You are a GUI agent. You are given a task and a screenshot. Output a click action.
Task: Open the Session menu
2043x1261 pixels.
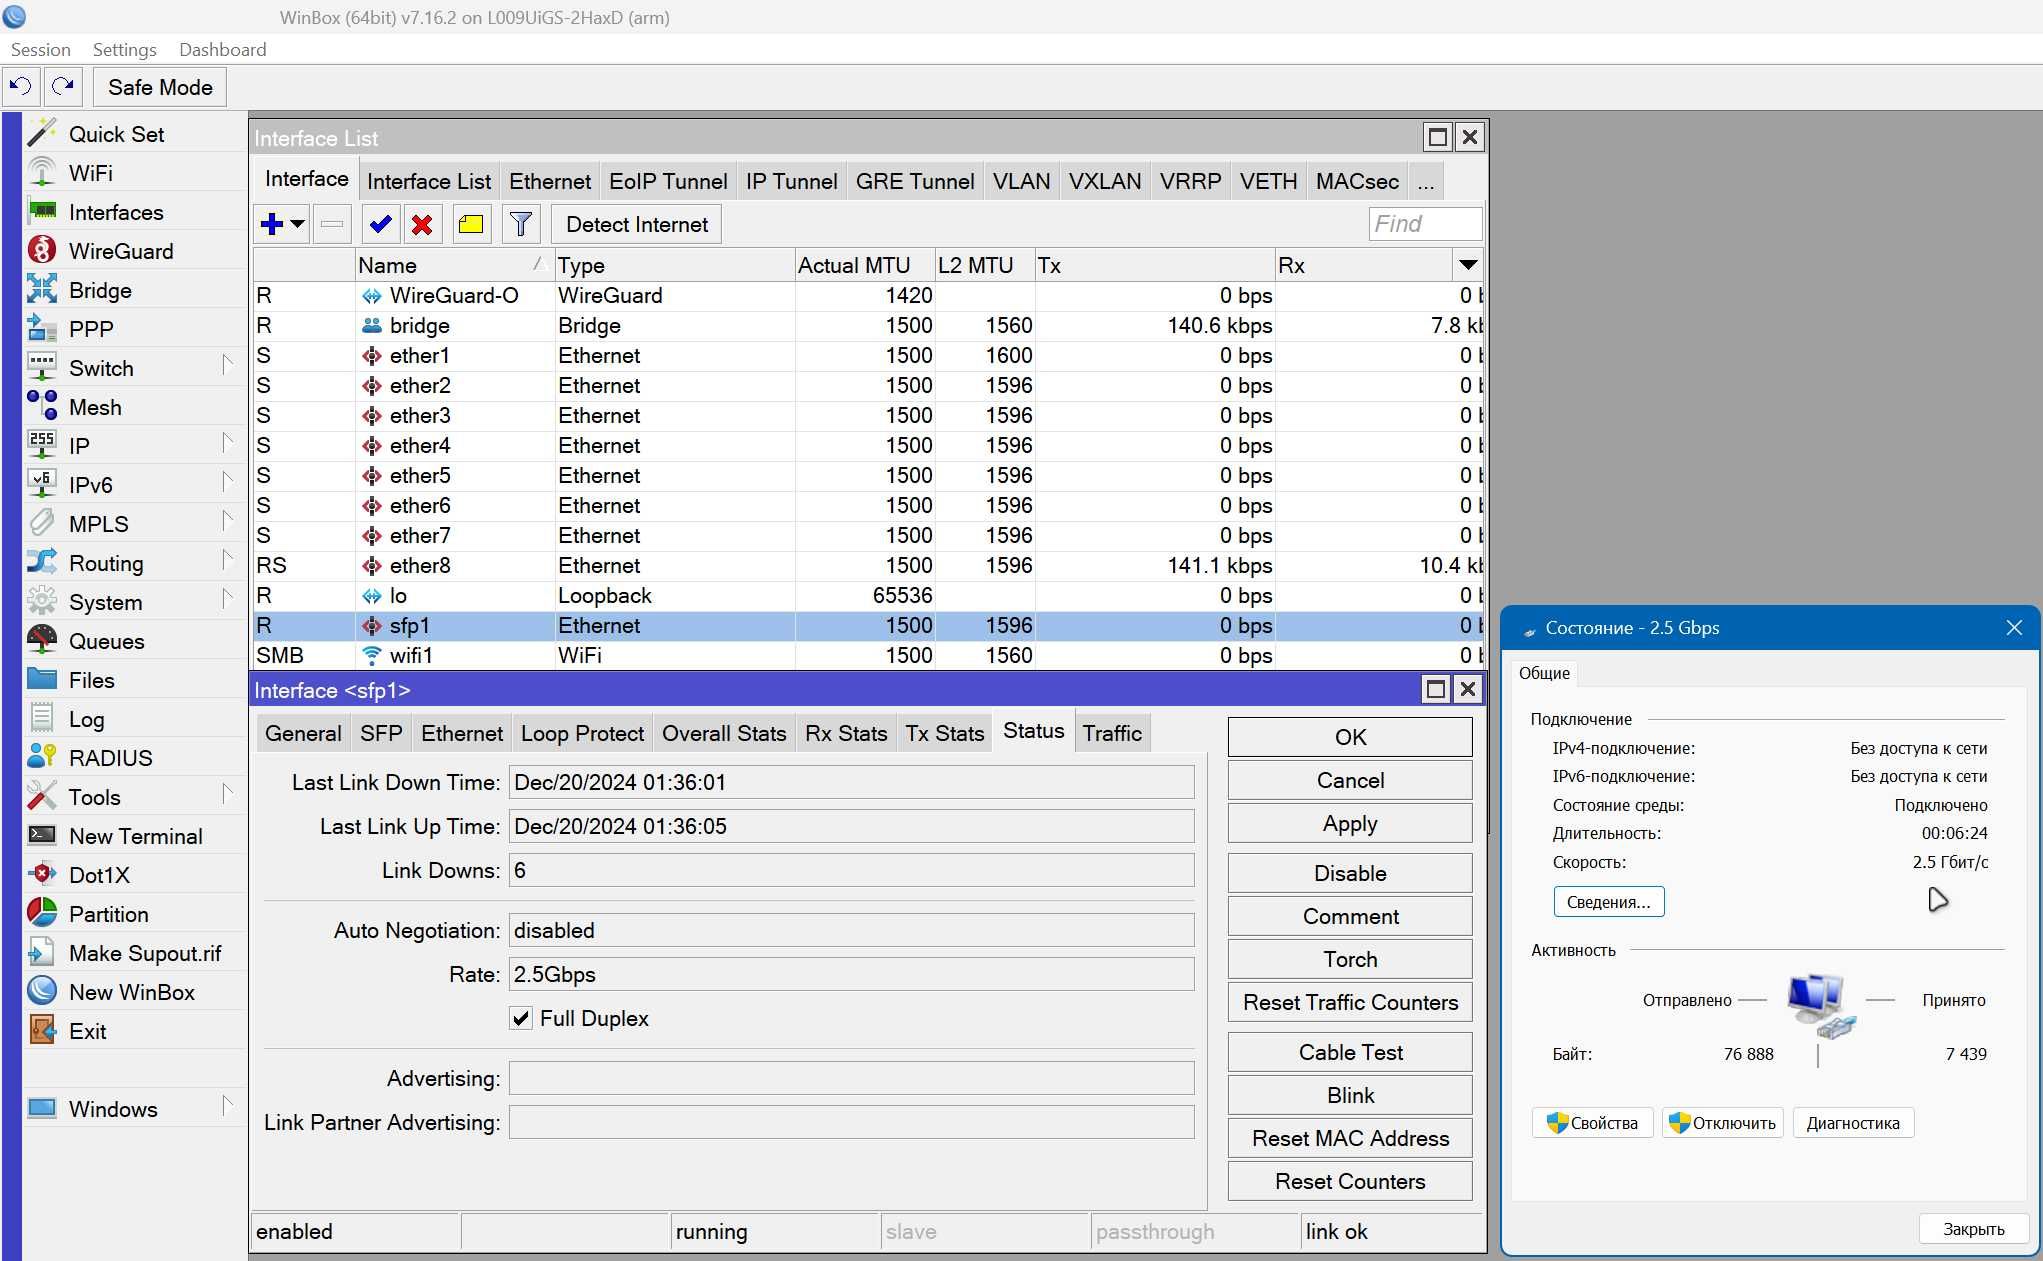coord(40,49)
